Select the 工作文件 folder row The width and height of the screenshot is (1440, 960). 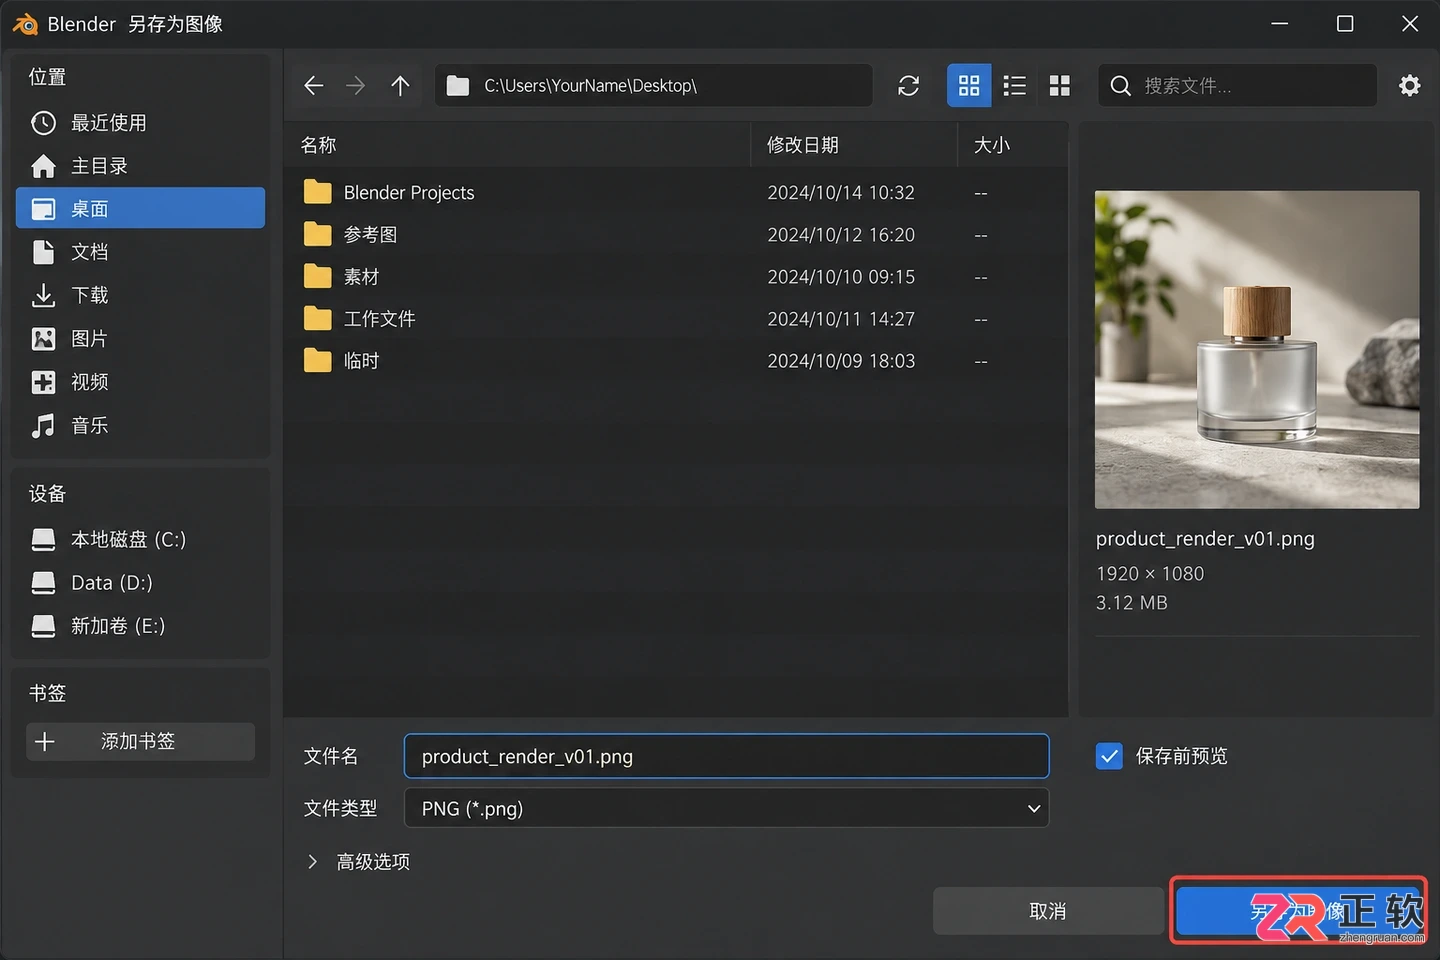[x=676, y=319]
